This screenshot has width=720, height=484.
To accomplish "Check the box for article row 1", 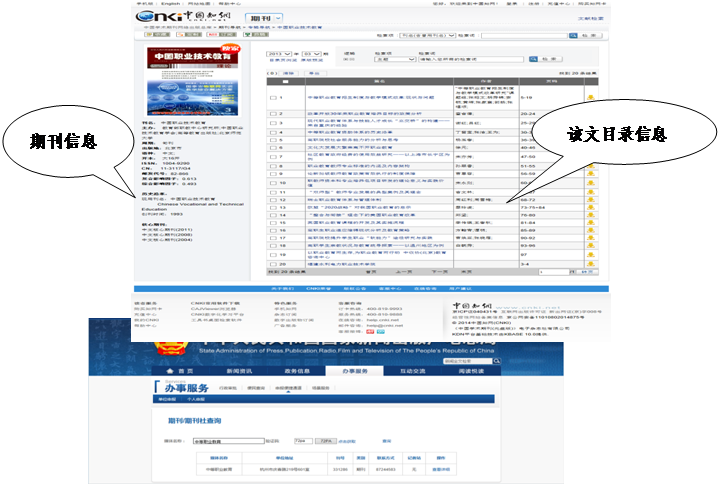I will point(273,97).
